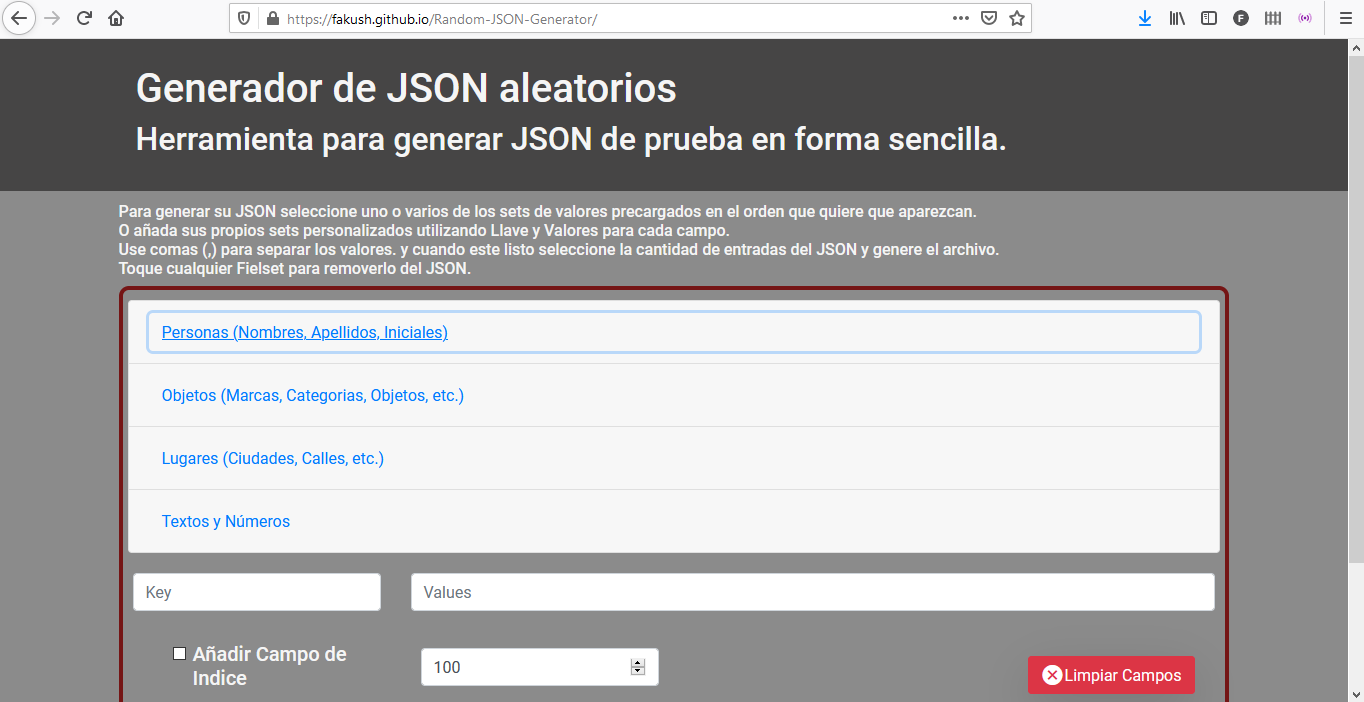Click the subtitle Herramienta para generar JSON

click(x=571, y=139)
